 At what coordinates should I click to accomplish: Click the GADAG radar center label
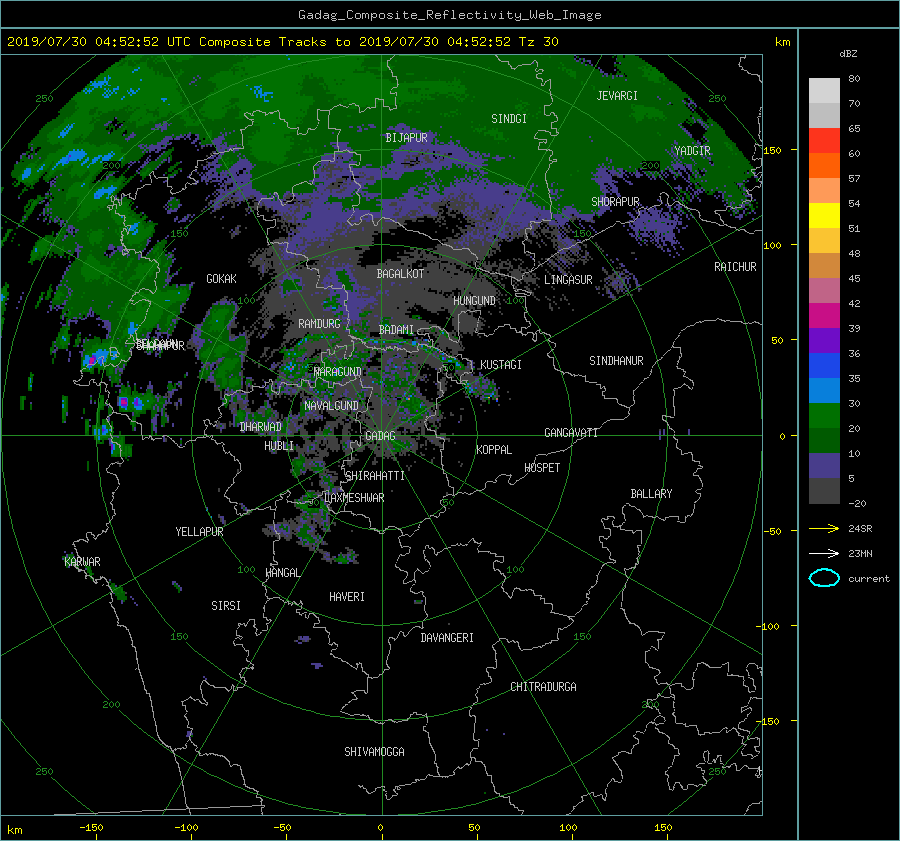pyautogui.click(x=380, y=436)
